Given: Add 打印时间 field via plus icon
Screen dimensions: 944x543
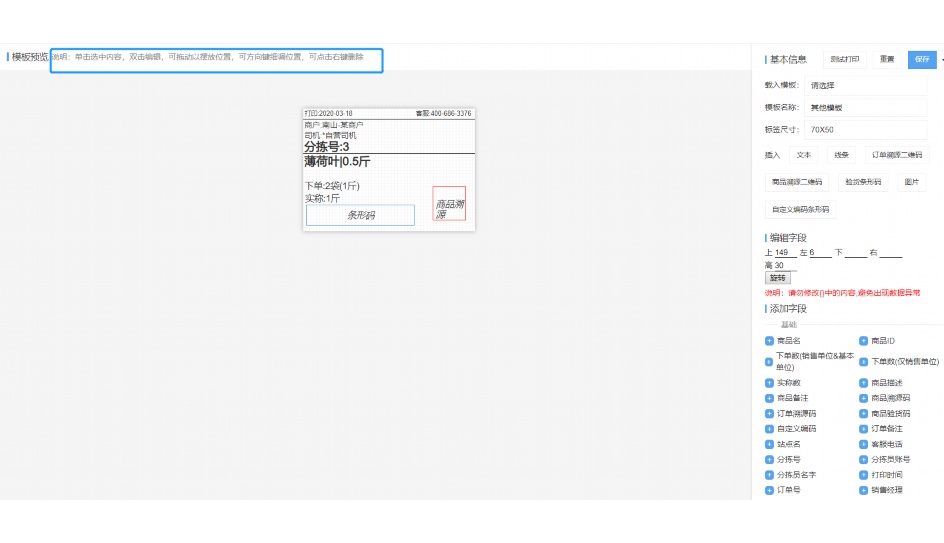Looking at the screenshot, I should pyautogui.click(x=863, y=475).
